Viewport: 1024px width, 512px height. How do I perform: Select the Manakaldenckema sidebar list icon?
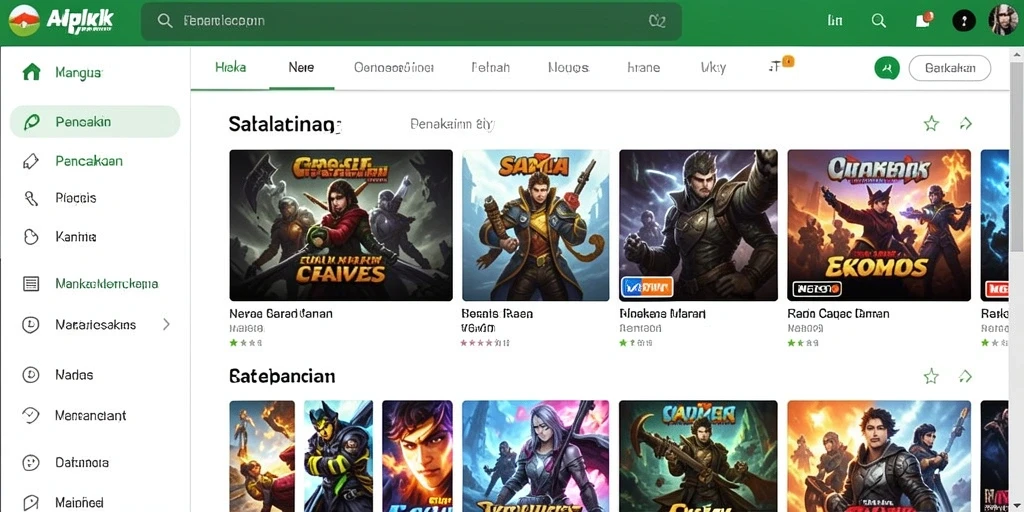[31, 283]
